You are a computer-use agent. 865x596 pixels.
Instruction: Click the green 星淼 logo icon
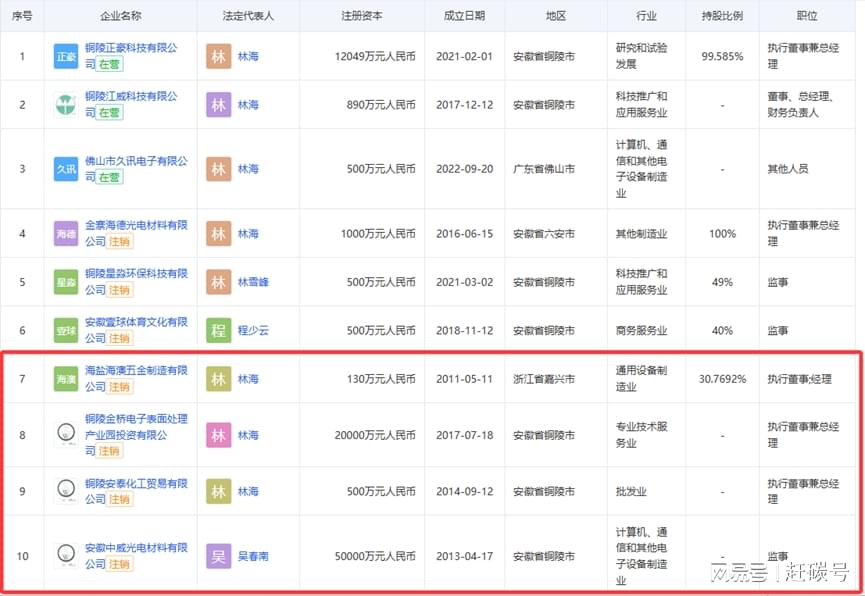(66, 282)
